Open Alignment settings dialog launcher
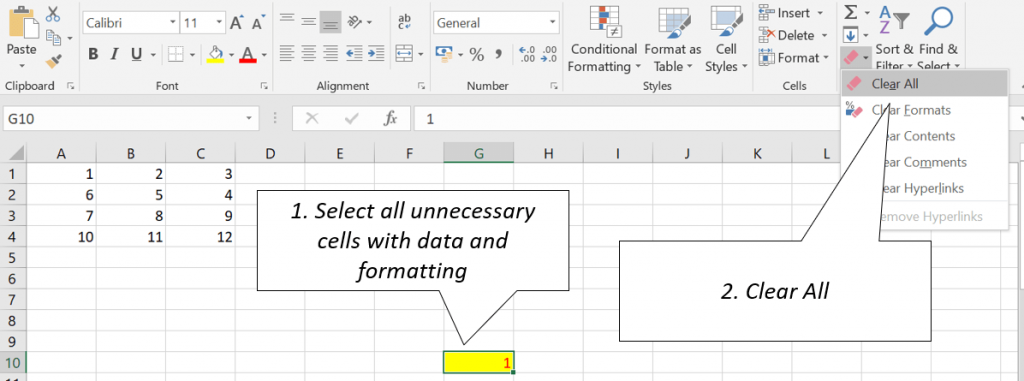The width and height of the screenshot is (1024, 381). (x=422, y=86)
